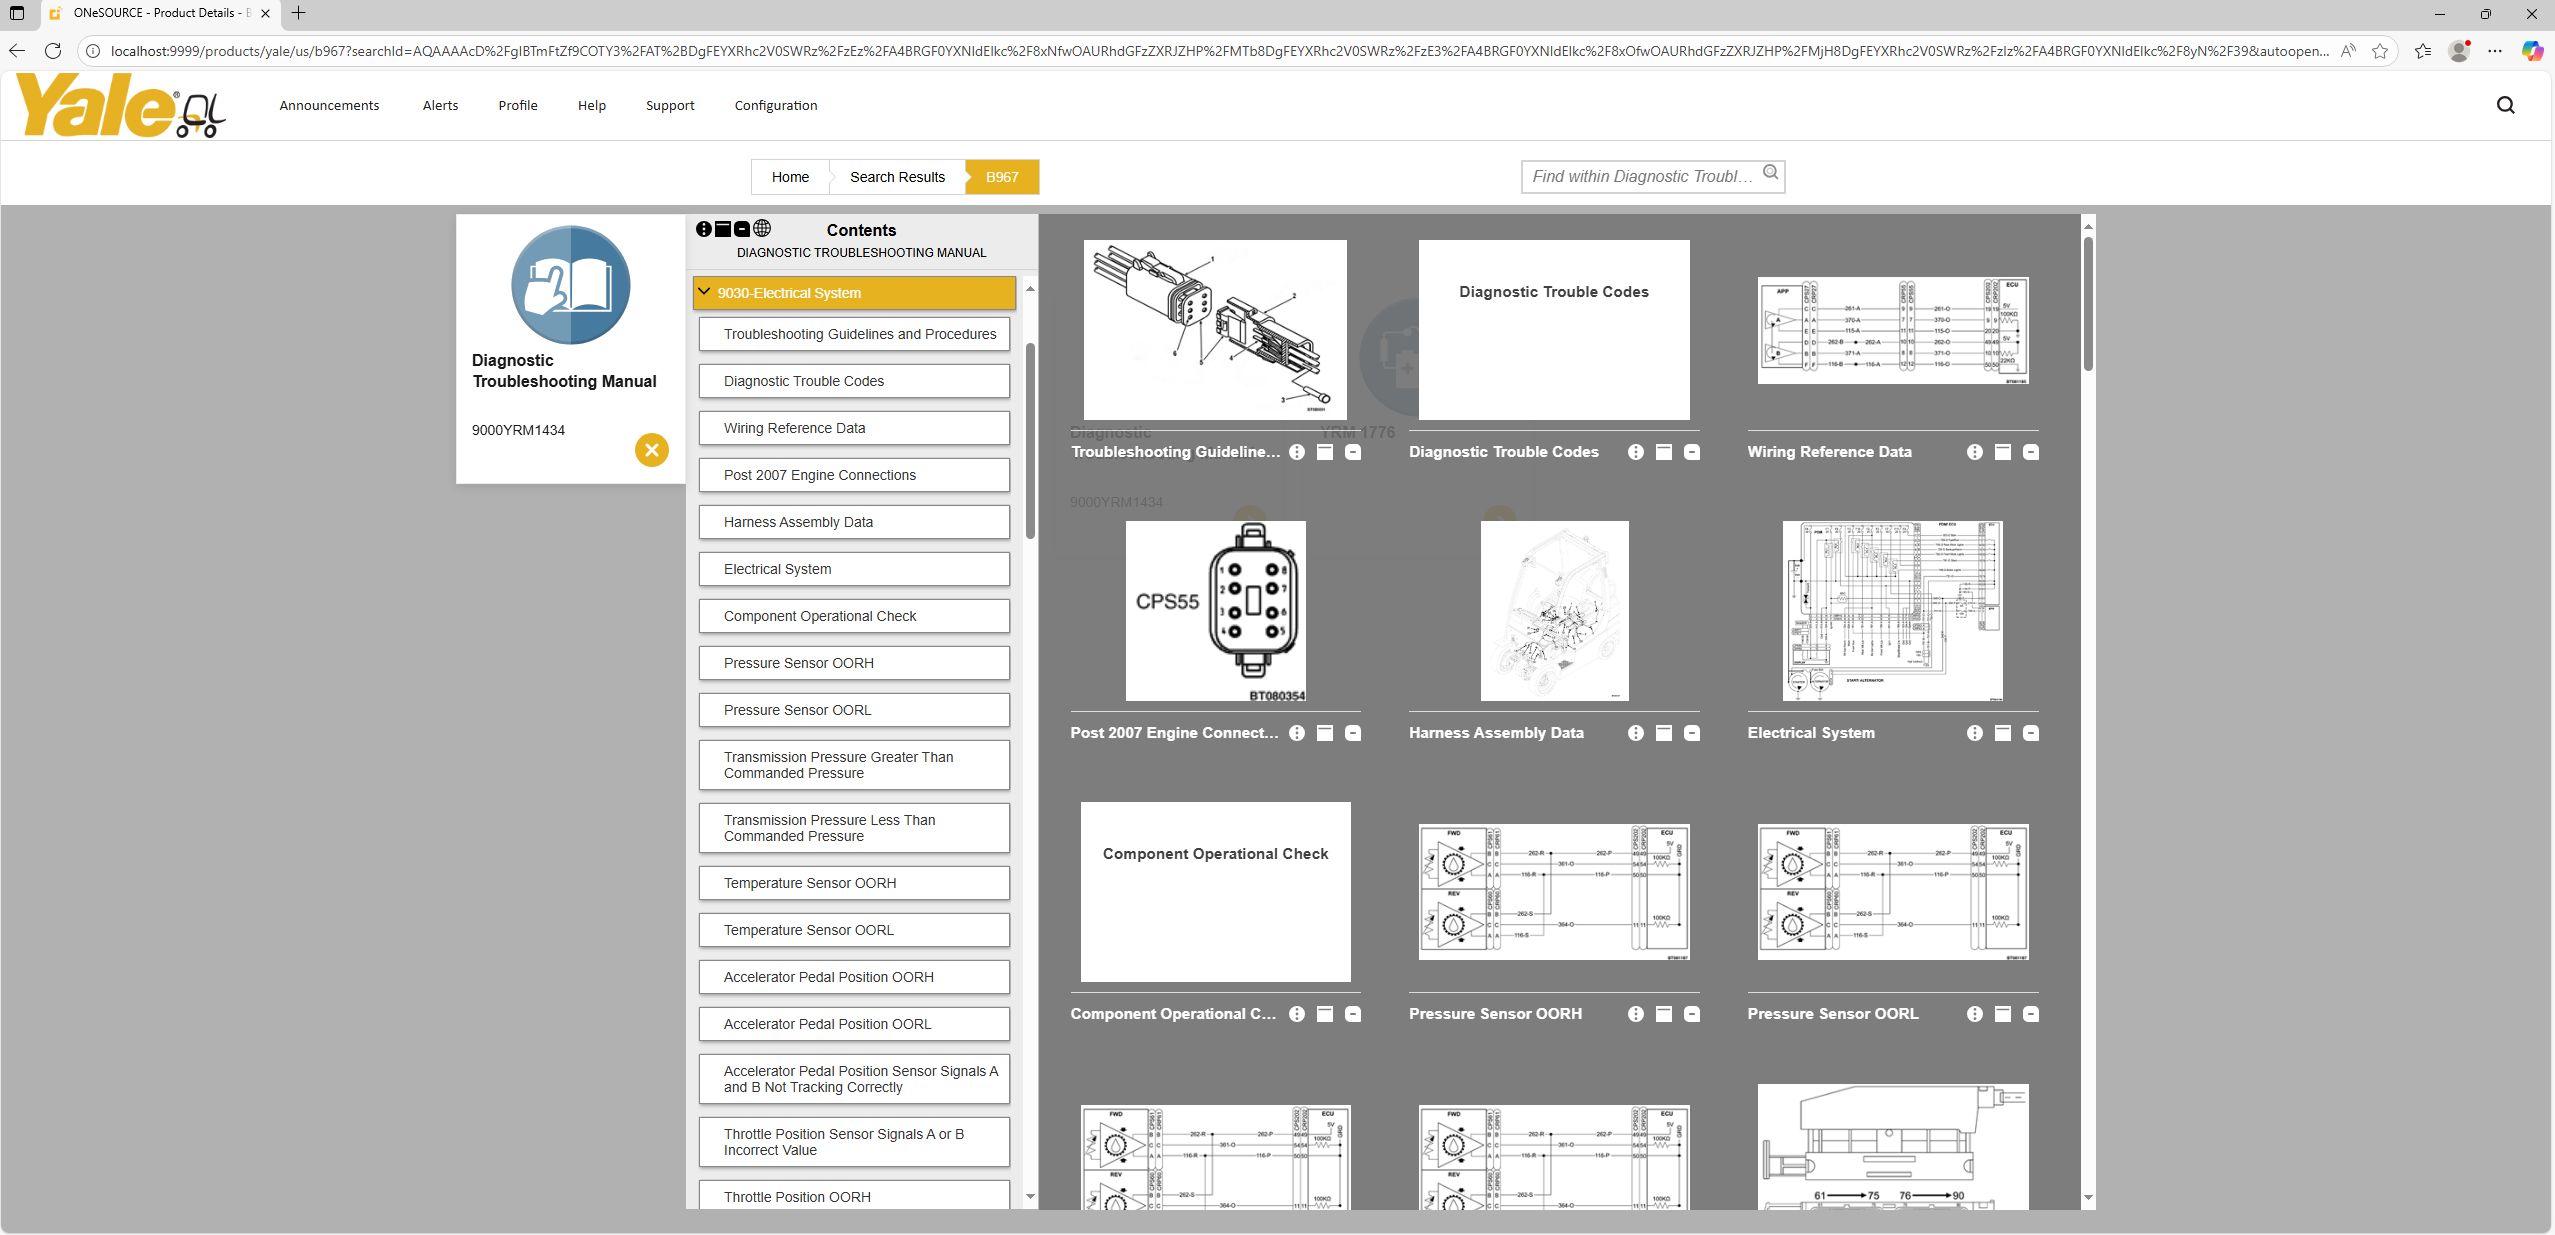Open Temperature Sensor OORH entry
Viewport: 2555px width, 1235px height.
(854, 883)
